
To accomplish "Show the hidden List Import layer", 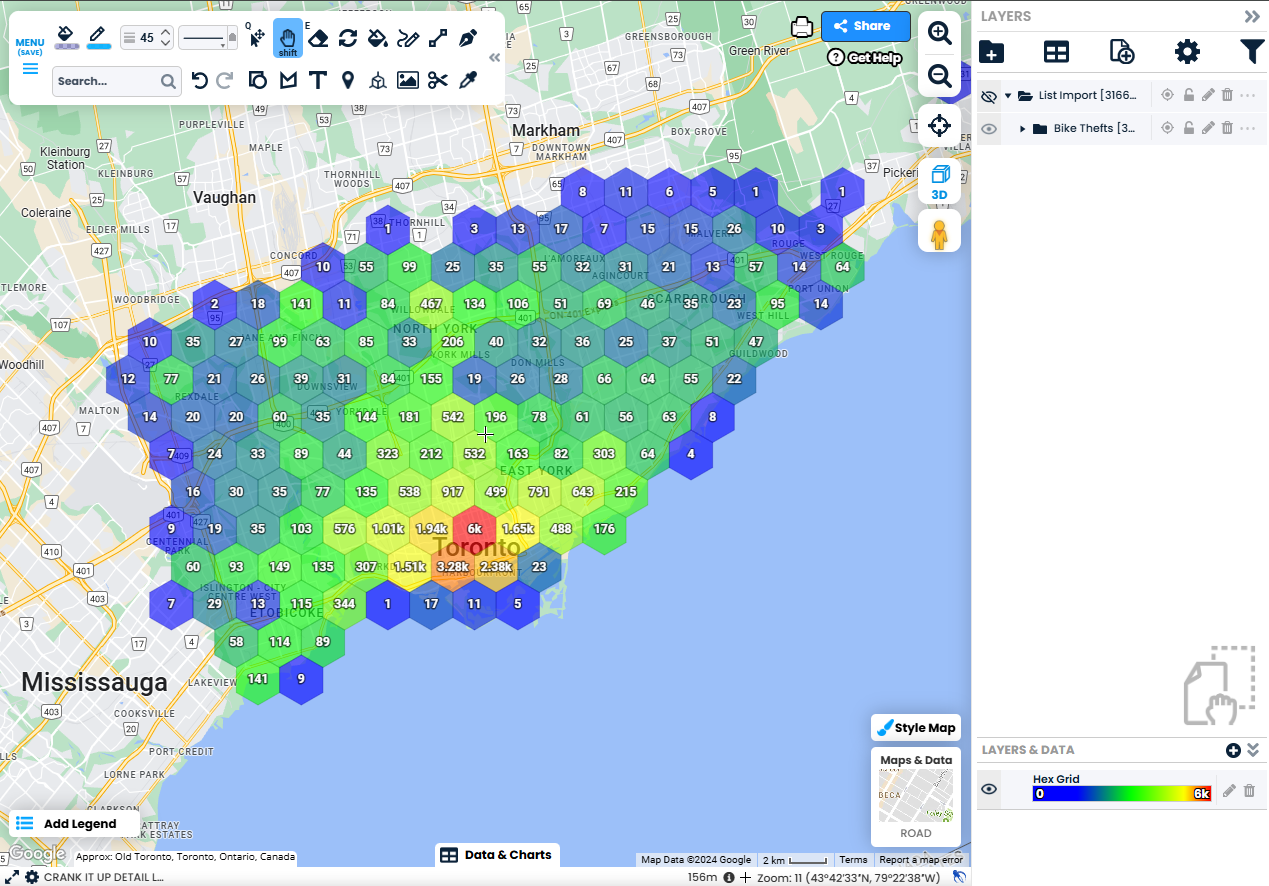I will pos(989,96).
